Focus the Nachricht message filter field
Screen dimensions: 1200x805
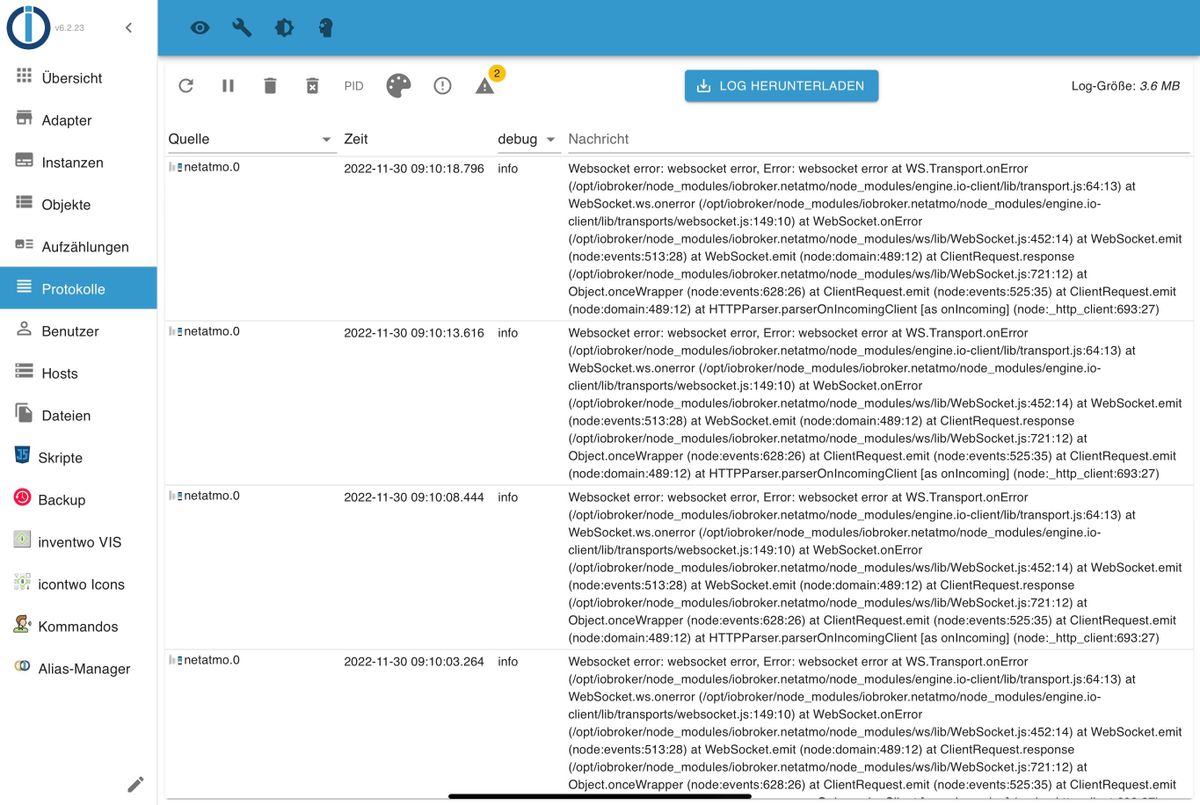pyautogui.click(x=878, y=139)
